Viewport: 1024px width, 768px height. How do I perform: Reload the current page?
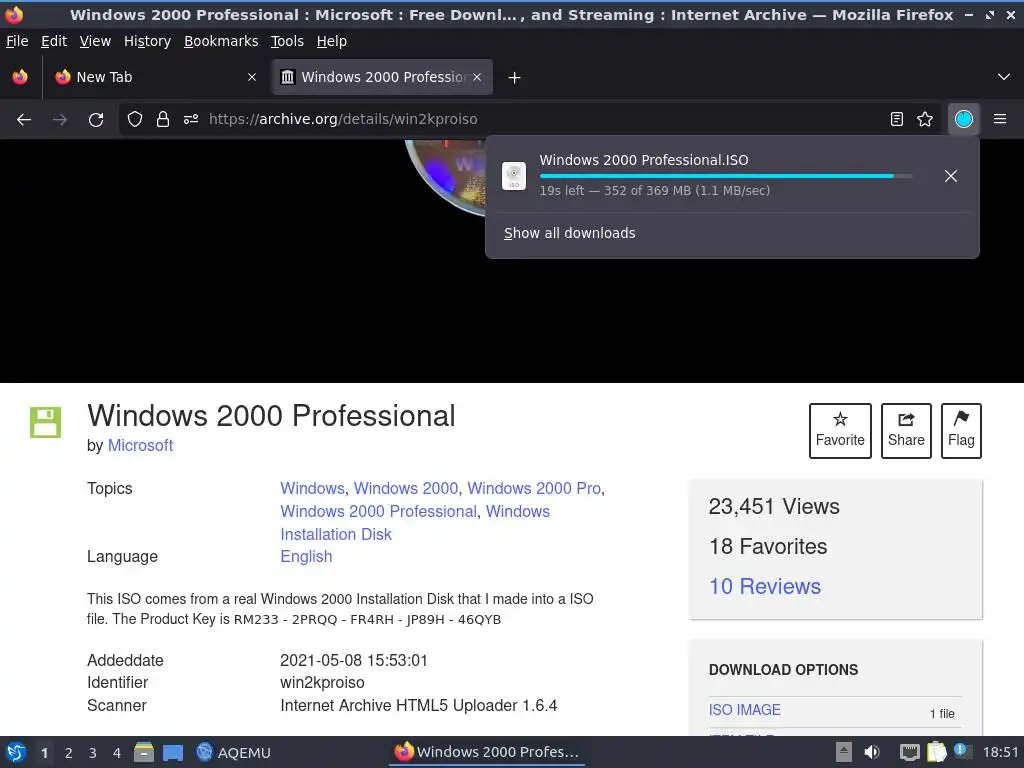96,120
